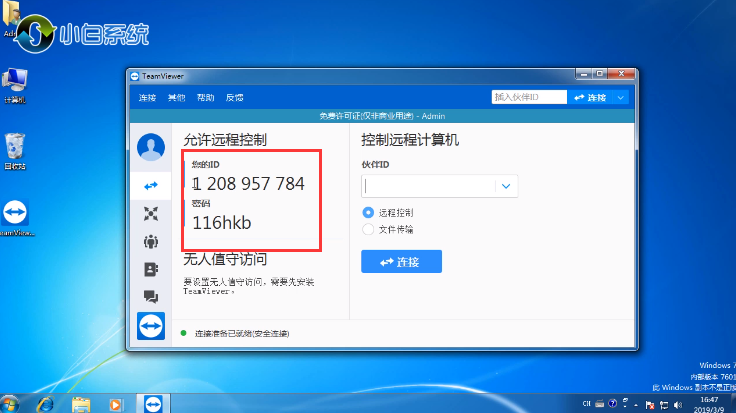Select the 远程控制 radio button
This screenshot has width=736, height=413.
pyautogui.click(x=368, y=213)
